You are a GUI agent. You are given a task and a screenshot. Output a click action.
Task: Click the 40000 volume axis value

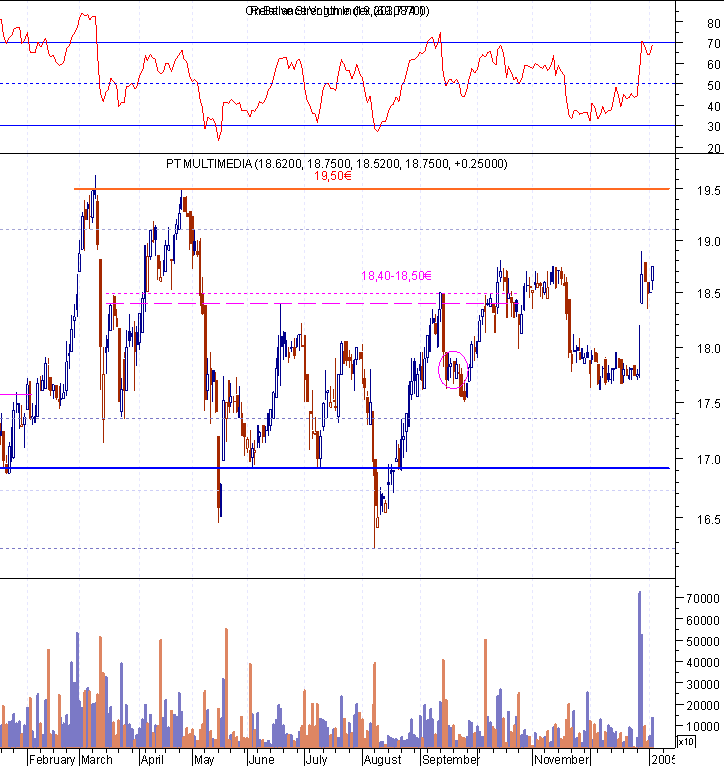pyautogui.click(x=703, y=663)
